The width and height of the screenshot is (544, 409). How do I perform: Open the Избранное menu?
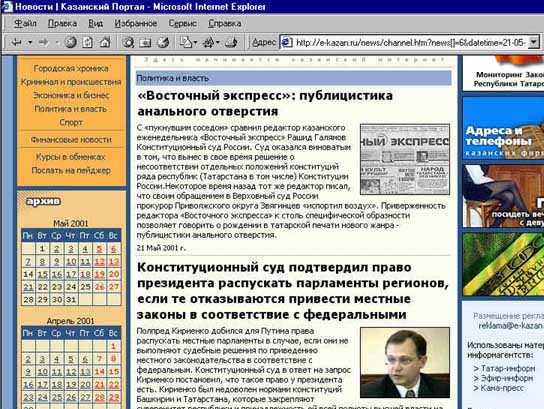coord(136,23)
